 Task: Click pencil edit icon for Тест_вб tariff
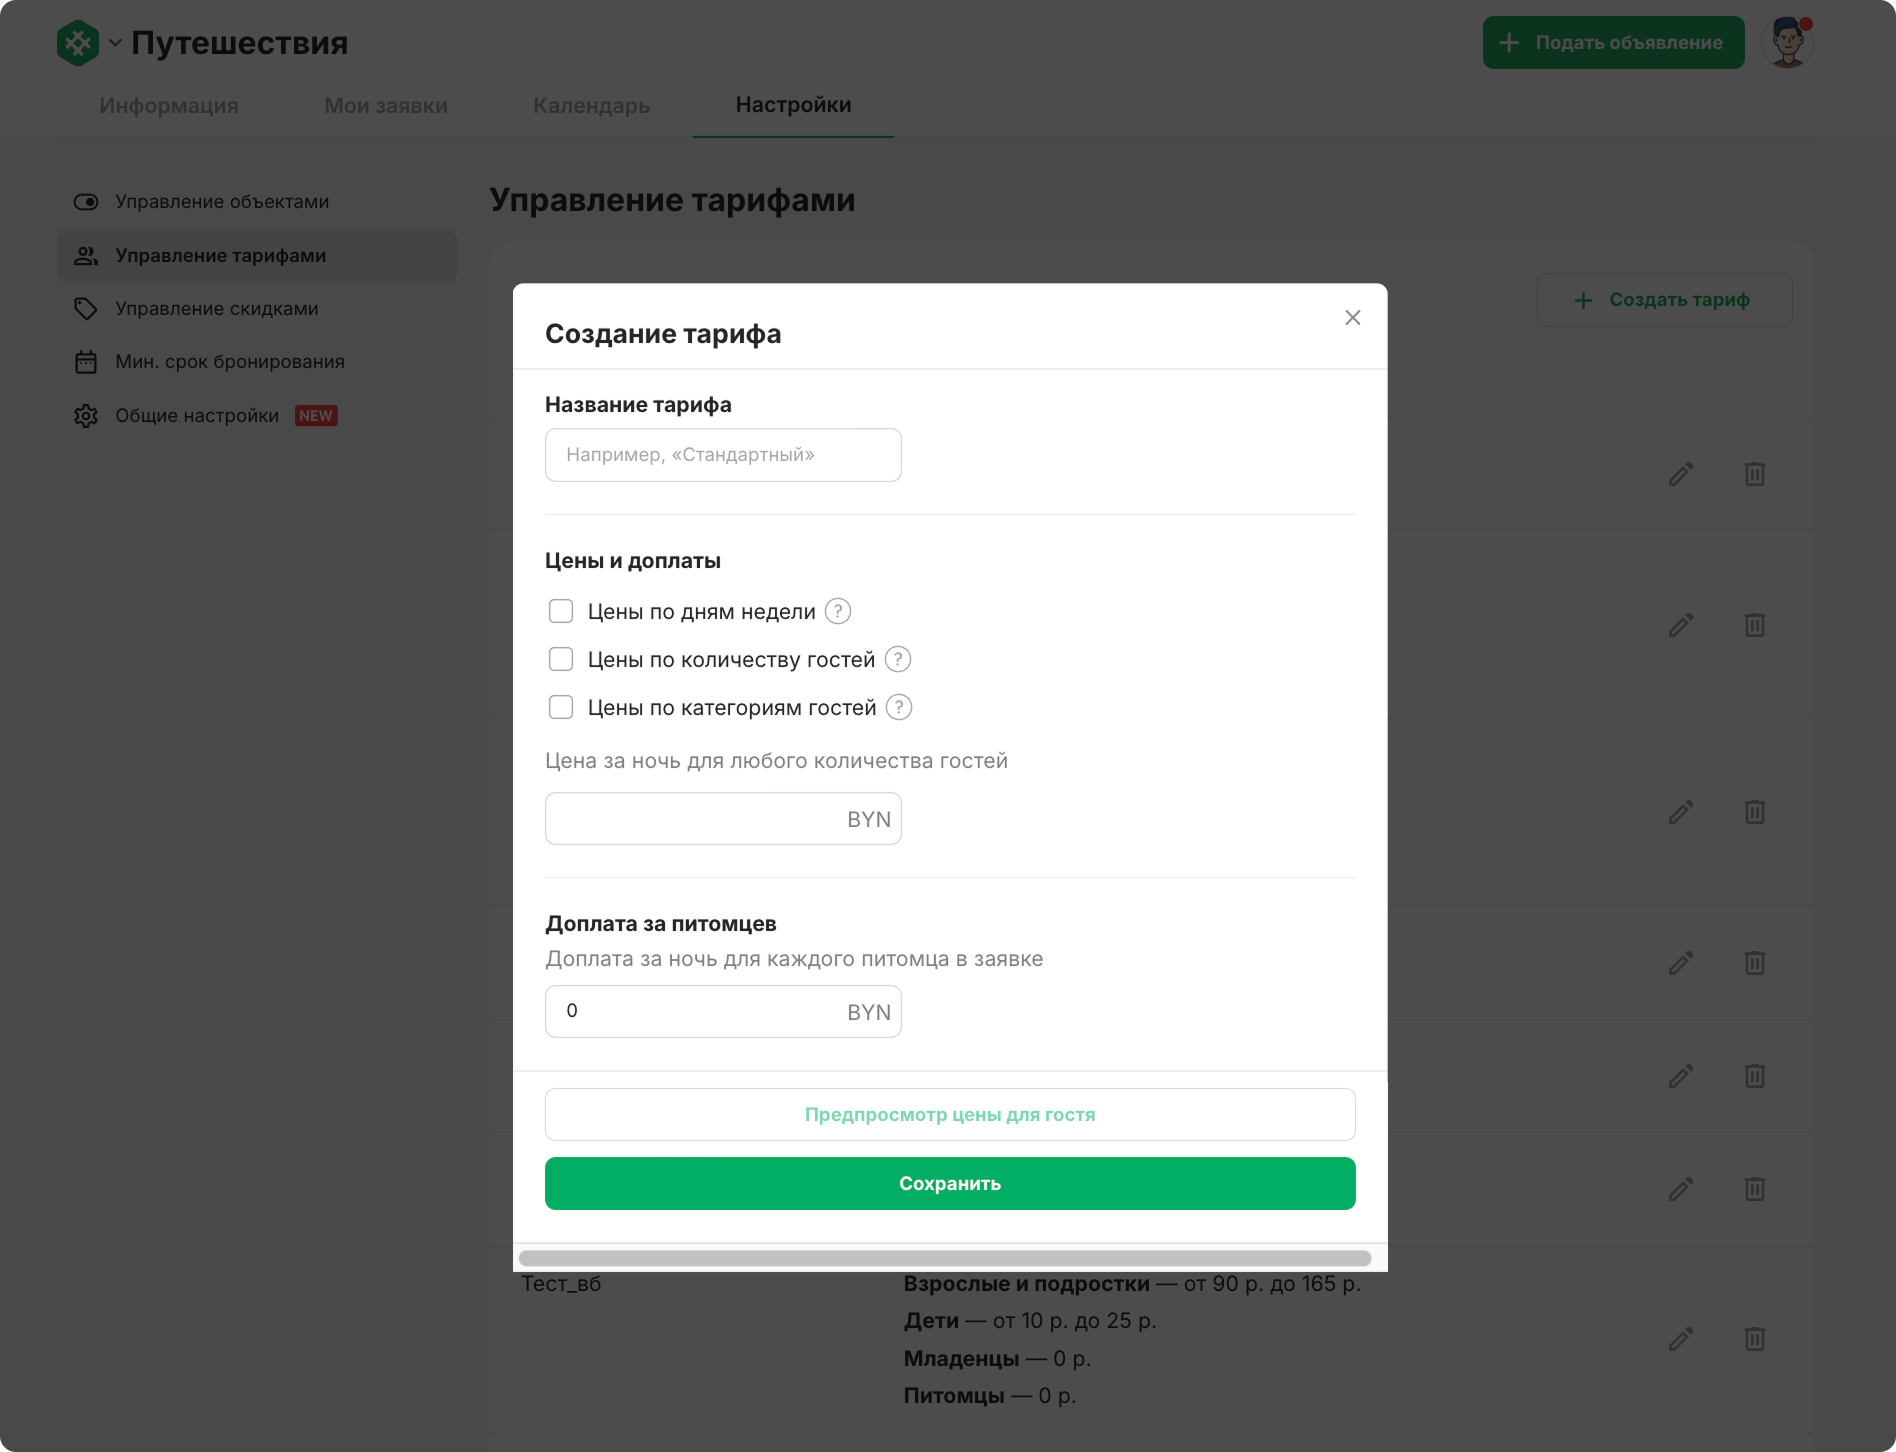[1681, 1339]
